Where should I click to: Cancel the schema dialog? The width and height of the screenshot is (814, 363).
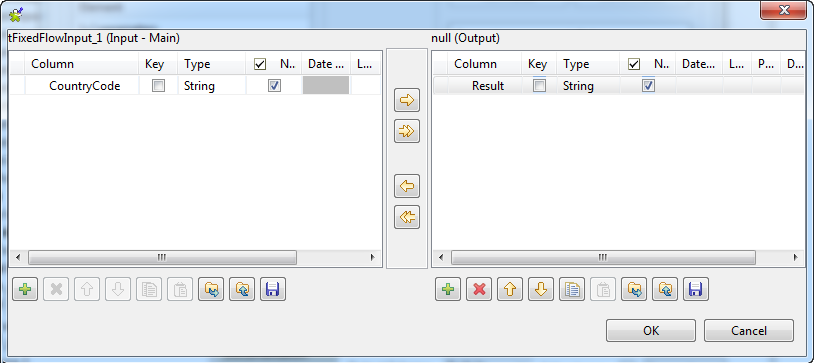point(749,331)
